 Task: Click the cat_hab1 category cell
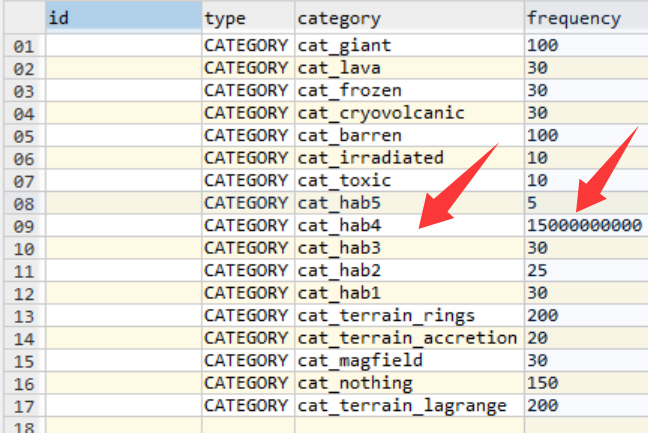click(x=410, y=293)
